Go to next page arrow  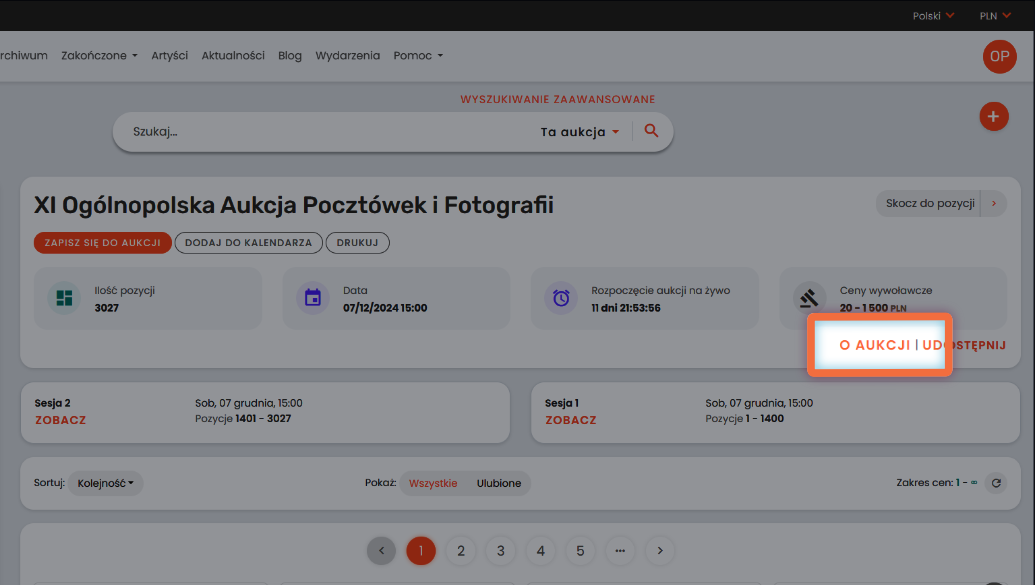659,551
